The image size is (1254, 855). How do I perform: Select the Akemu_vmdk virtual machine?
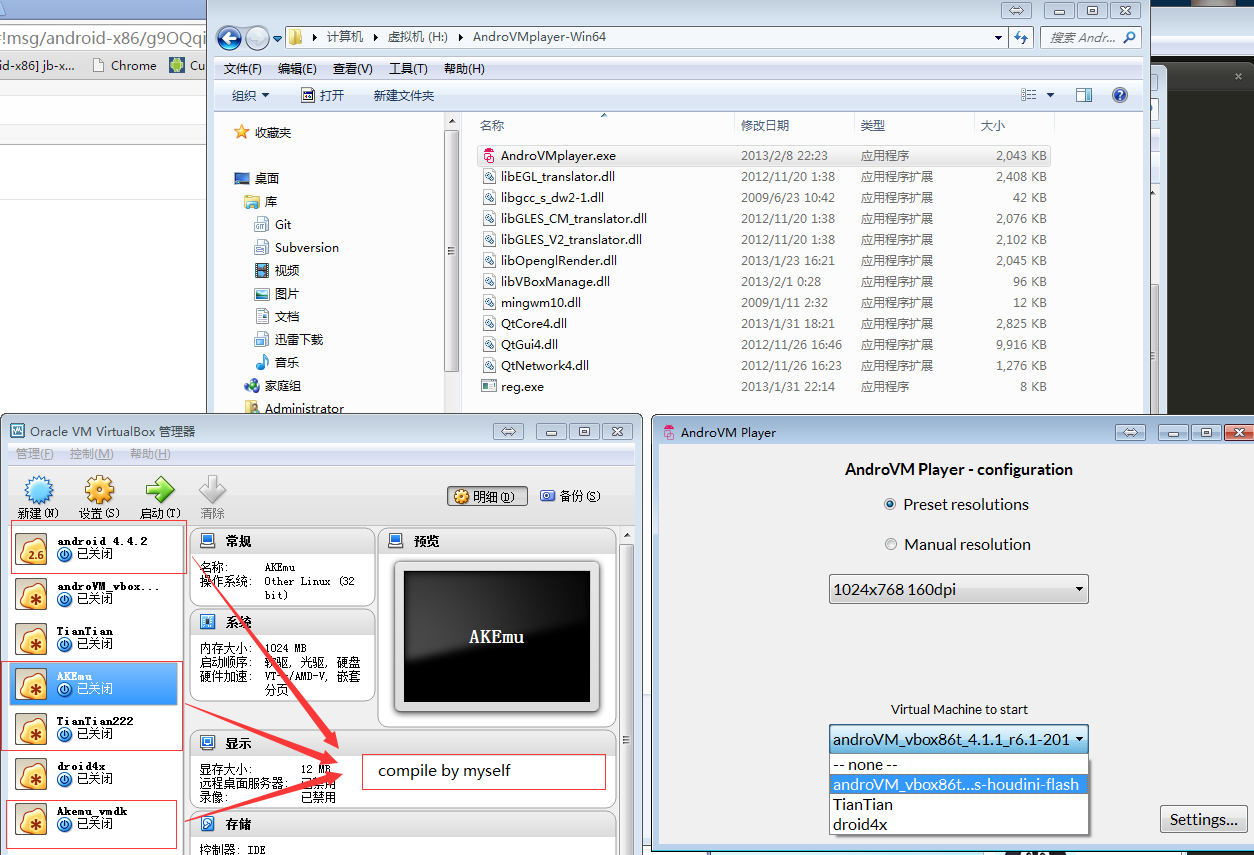pyautogui.click(x=94, y=817)
